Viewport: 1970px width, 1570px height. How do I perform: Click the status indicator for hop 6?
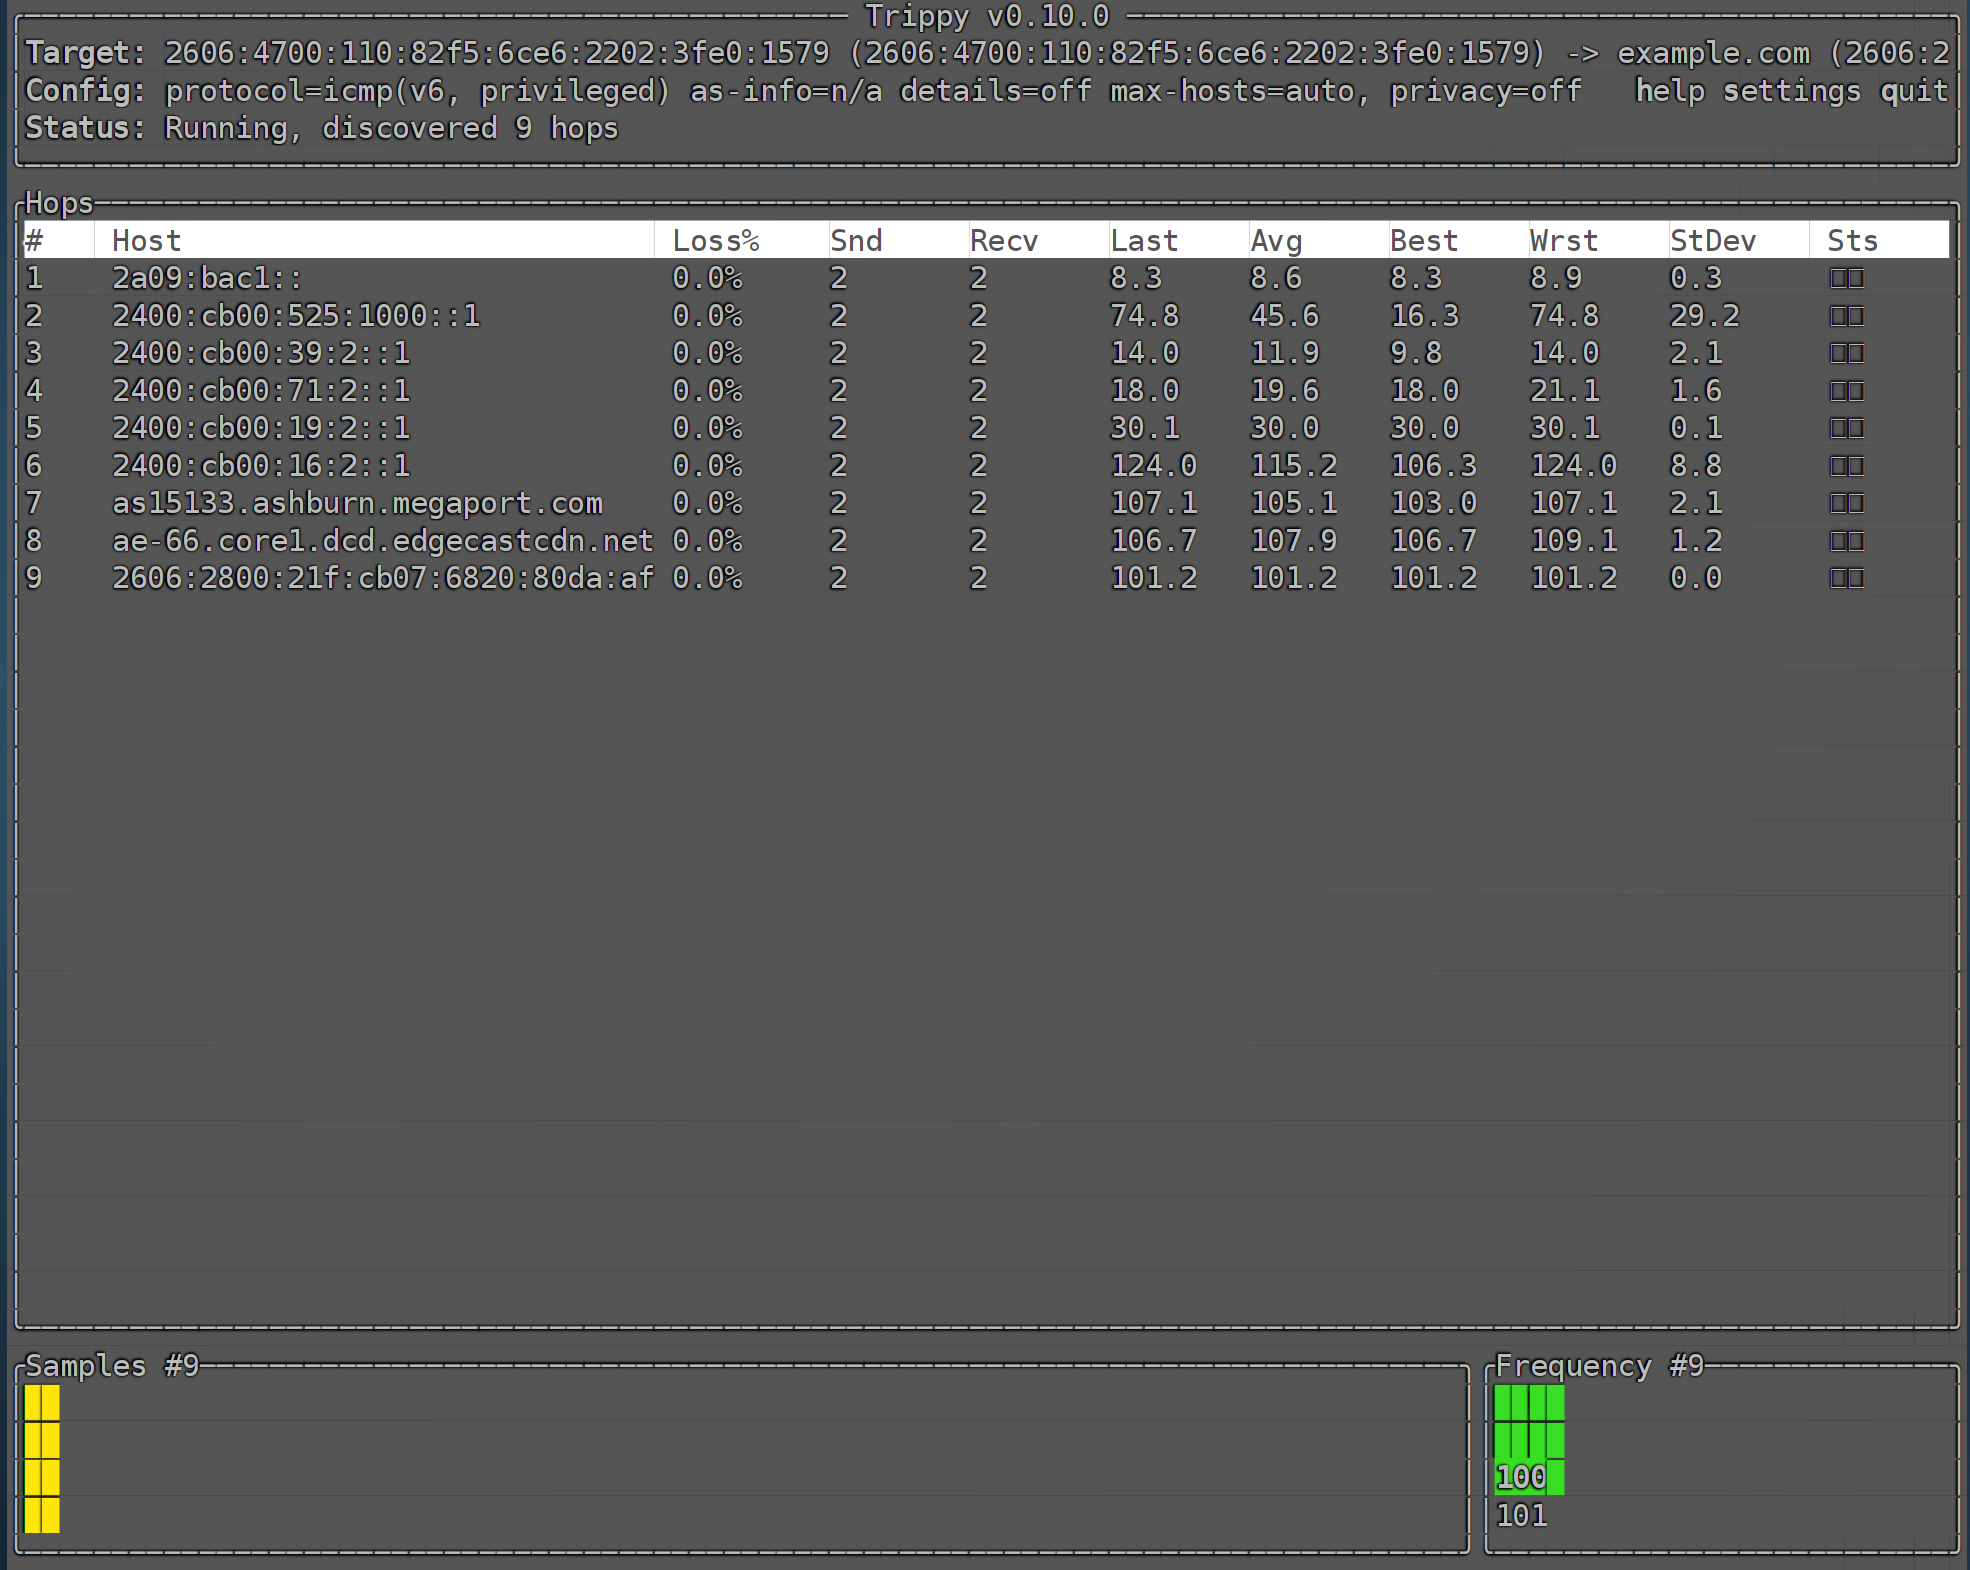(x=1846, y=466)
